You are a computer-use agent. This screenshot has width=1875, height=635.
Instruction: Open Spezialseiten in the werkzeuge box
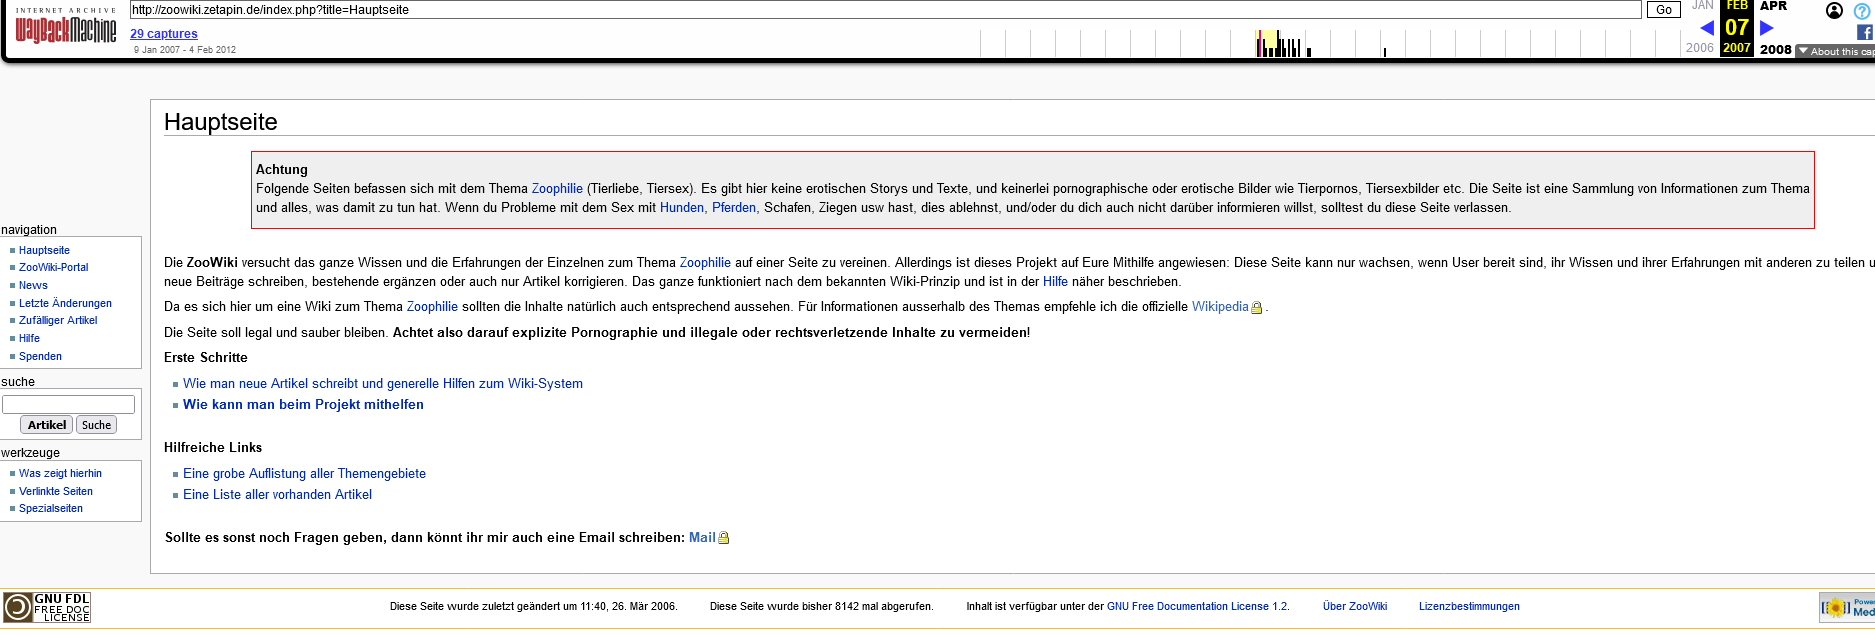pos(51,508)
